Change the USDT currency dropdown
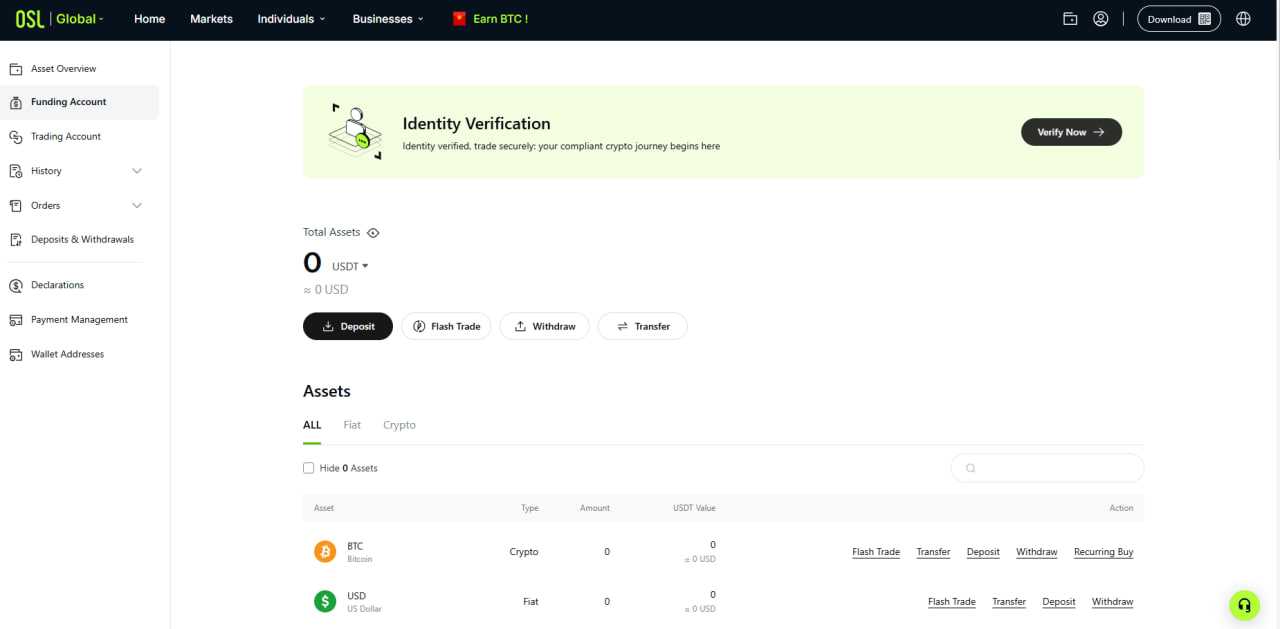Image resolution: width=1280 pixels, height=629 pixels. pyautogui.click(x=350, y=266)
